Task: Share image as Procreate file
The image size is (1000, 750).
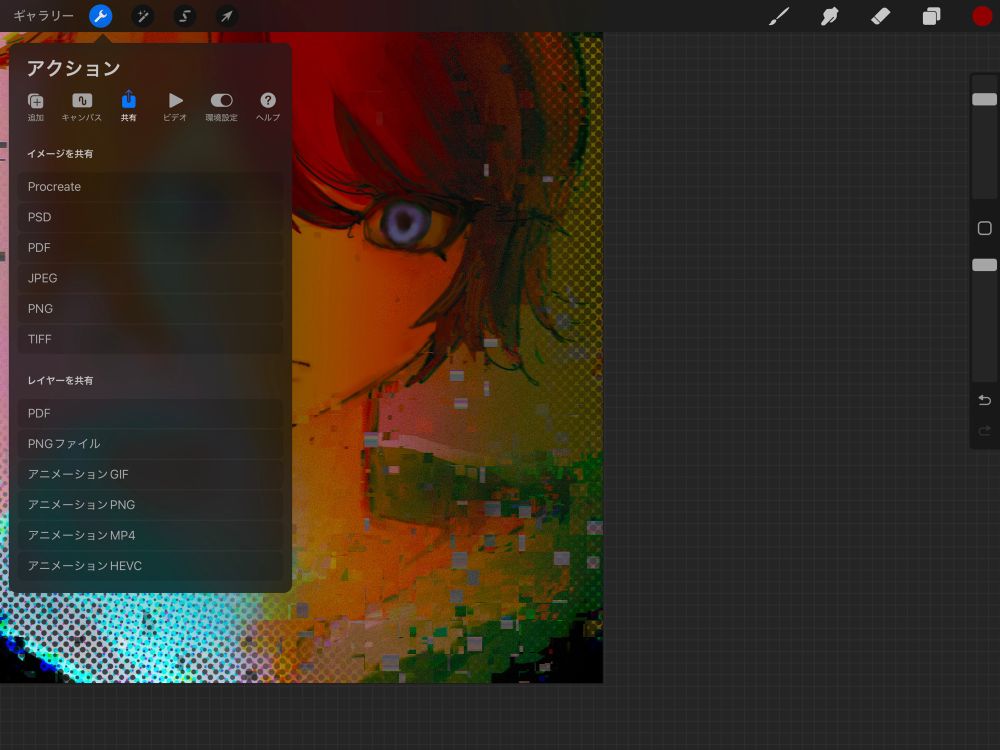Action: pyautogui.click(x=150, y=187)
